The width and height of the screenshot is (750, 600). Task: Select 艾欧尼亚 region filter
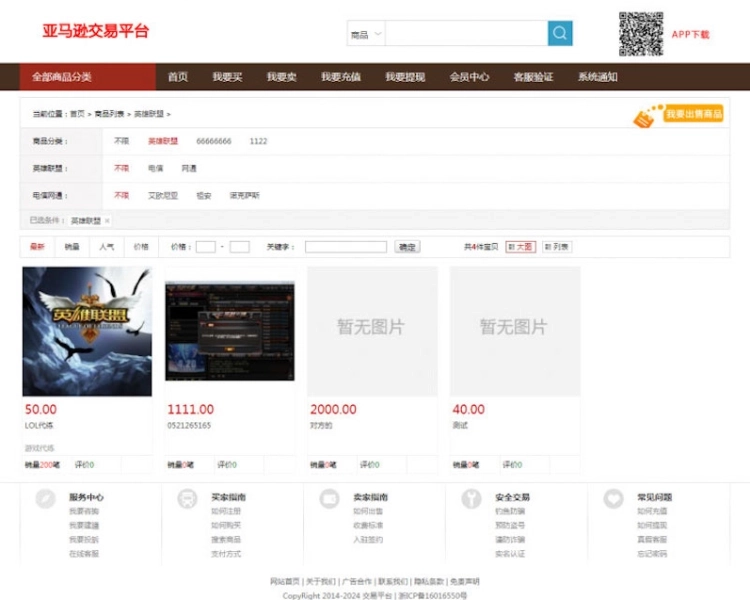click(163, 196)
